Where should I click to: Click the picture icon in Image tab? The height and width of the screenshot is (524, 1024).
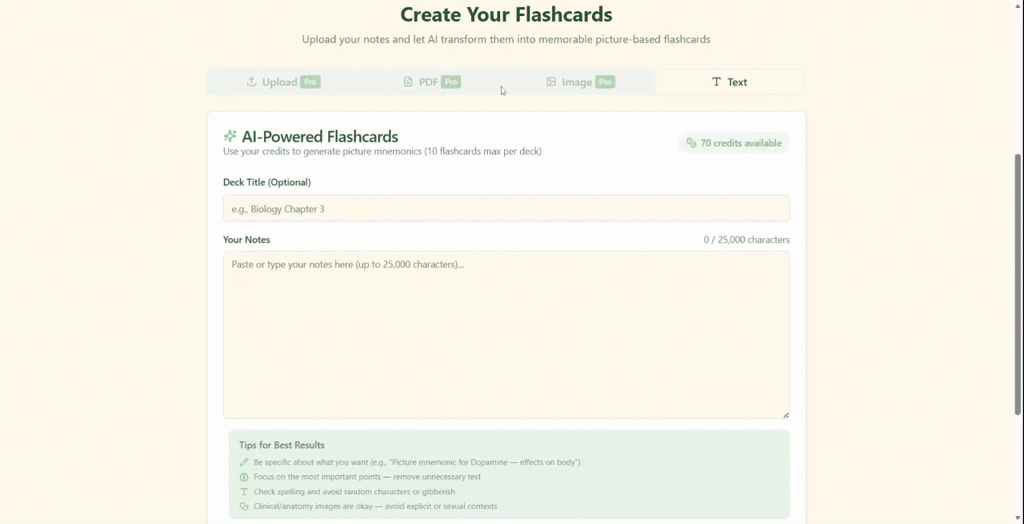[x=551, y=82]
